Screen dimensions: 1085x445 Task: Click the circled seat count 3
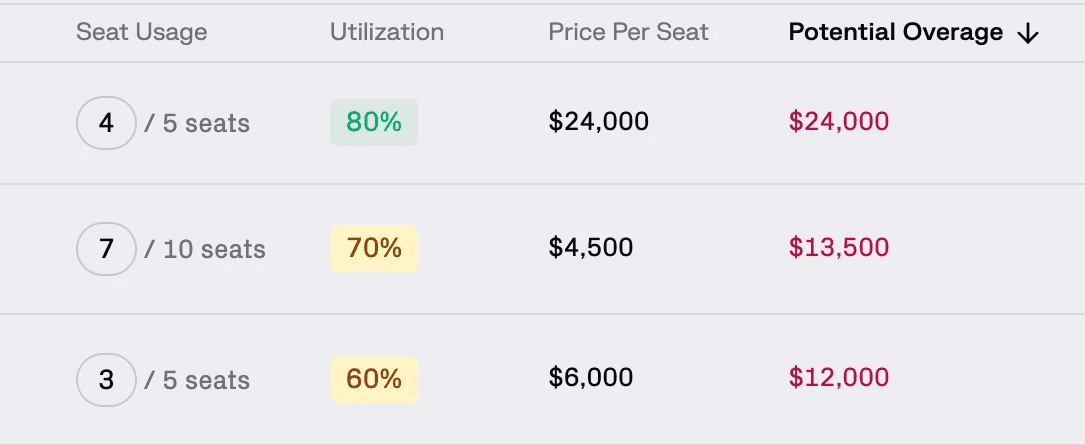(x=106, y=380)
